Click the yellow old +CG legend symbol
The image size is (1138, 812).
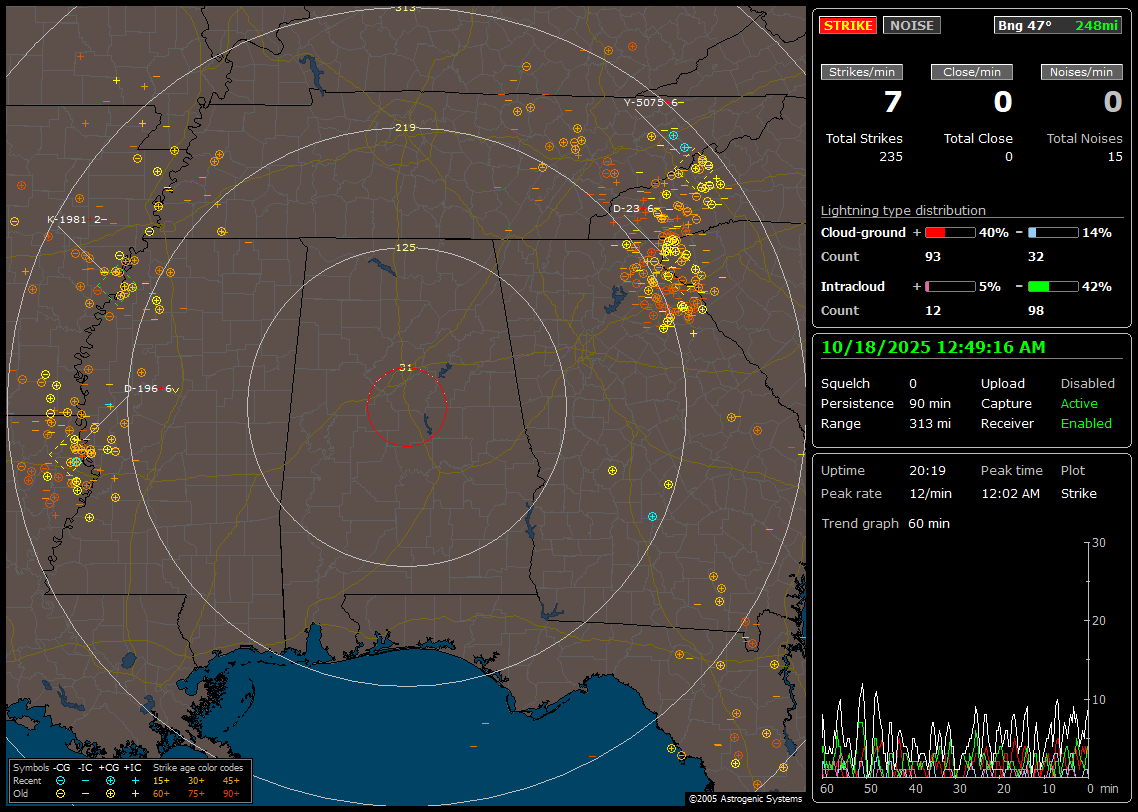pos(110,793)
